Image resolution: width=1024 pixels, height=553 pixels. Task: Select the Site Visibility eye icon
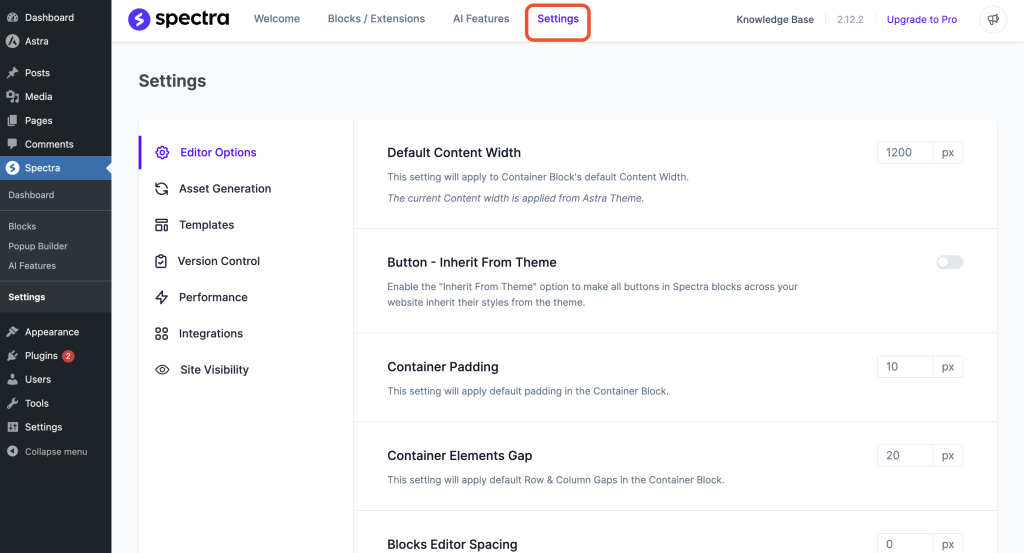(x=161, y=370)
